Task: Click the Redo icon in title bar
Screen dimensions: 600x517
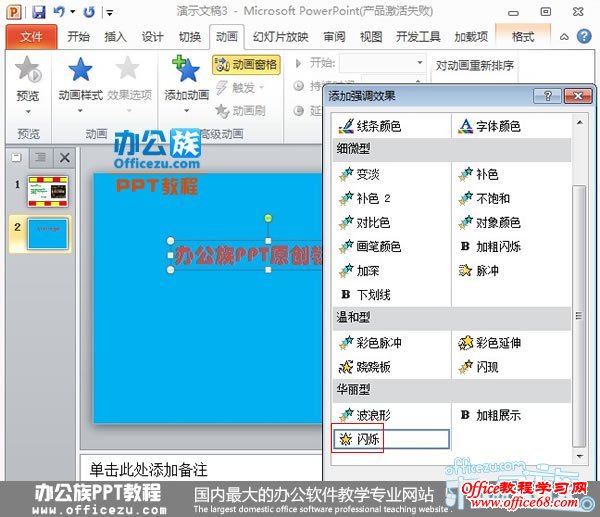Action: click(x=89, y=12)
